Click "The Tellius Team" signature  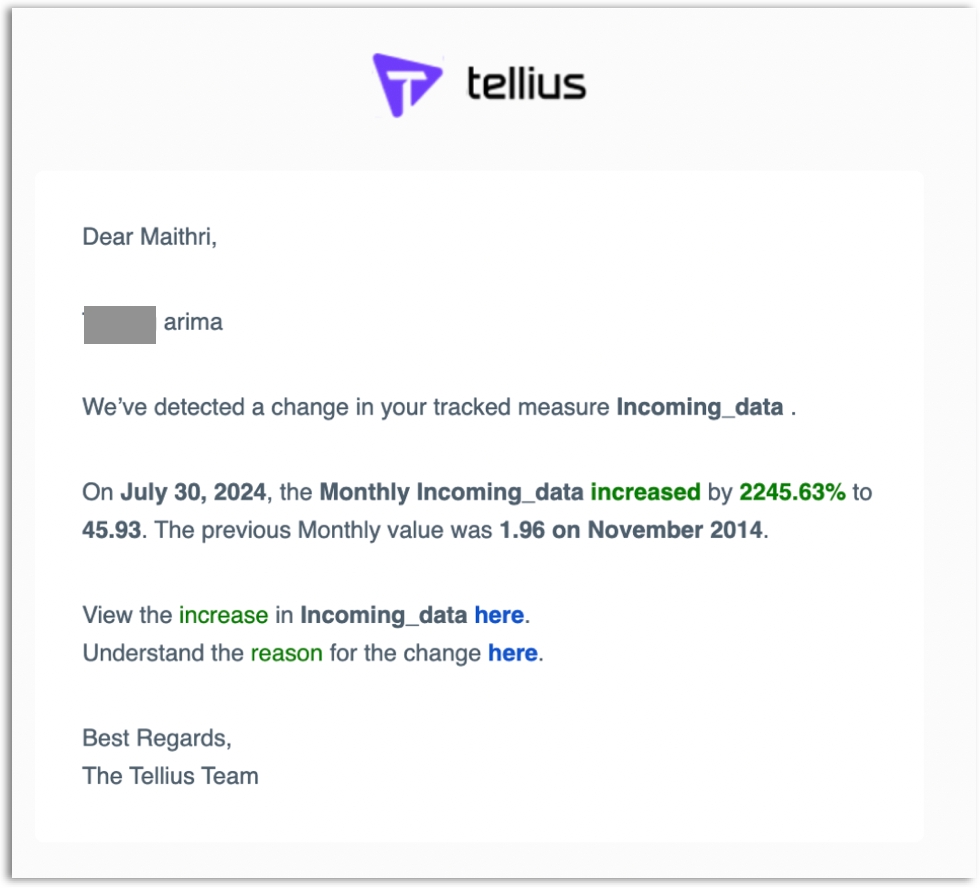170,776
